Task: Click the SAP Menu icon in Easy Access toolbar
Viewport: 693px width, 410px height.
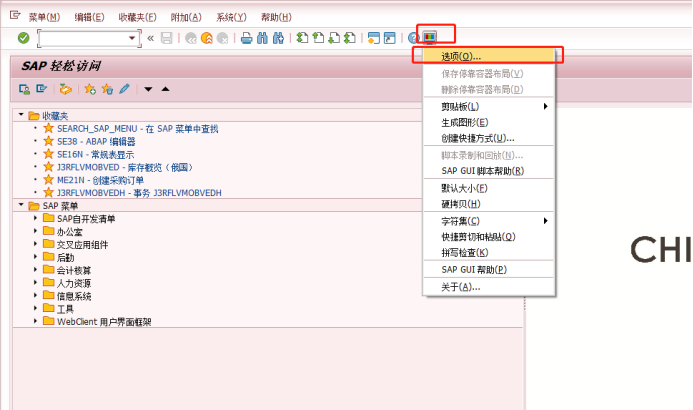Action: point(42,89)
